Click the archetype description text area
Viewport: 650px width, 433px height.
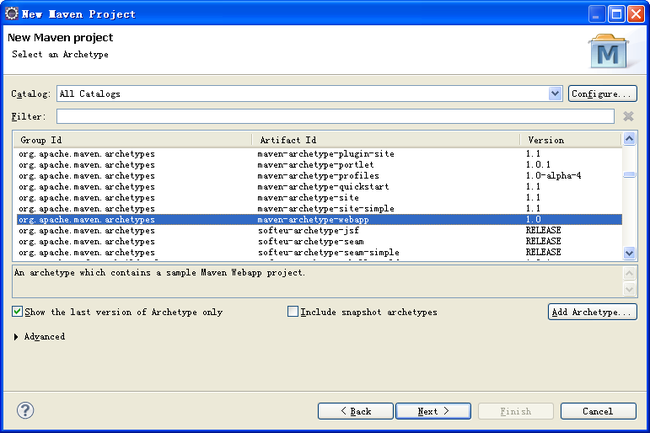318,281
